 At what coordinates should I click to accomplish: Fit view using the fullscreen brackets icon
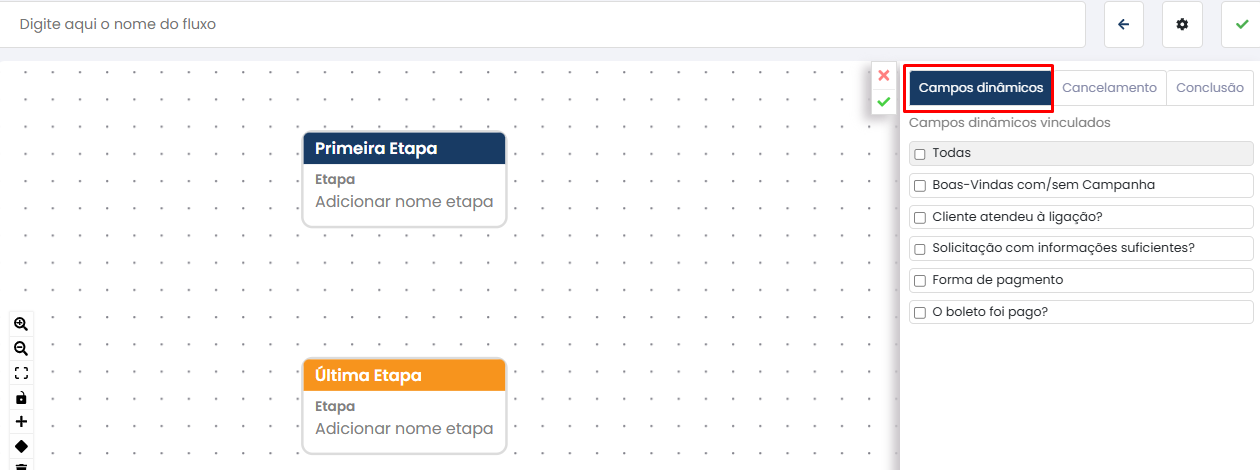point(21,373)
